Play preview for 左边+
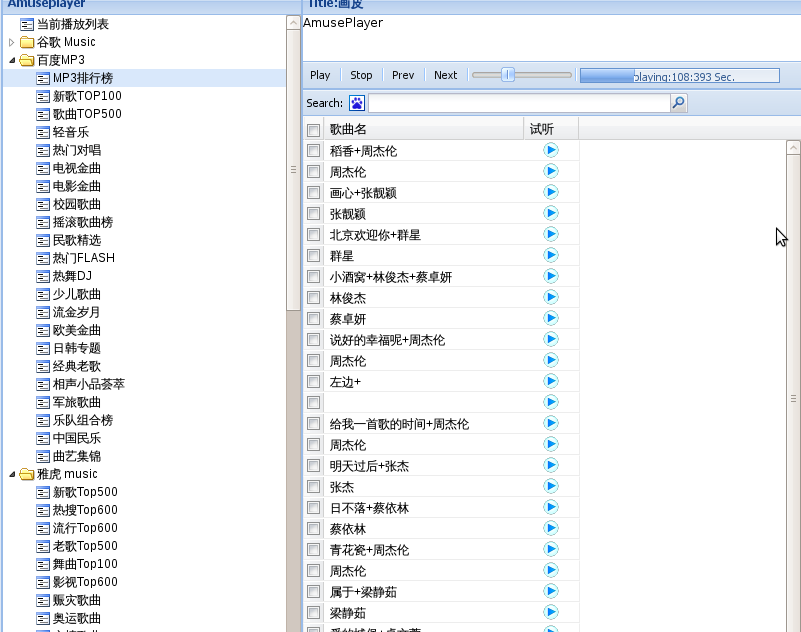This screenshot has height=632, width=801. coord(551,381)
